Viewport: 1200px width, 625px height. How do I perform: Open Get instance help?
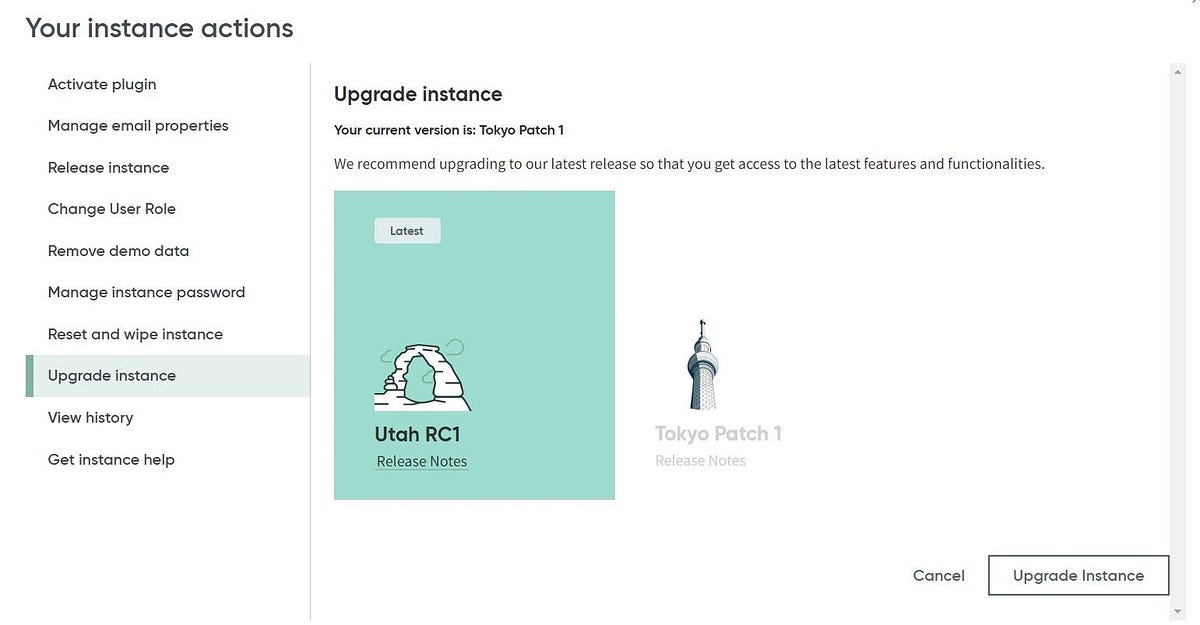coord(110,459)
